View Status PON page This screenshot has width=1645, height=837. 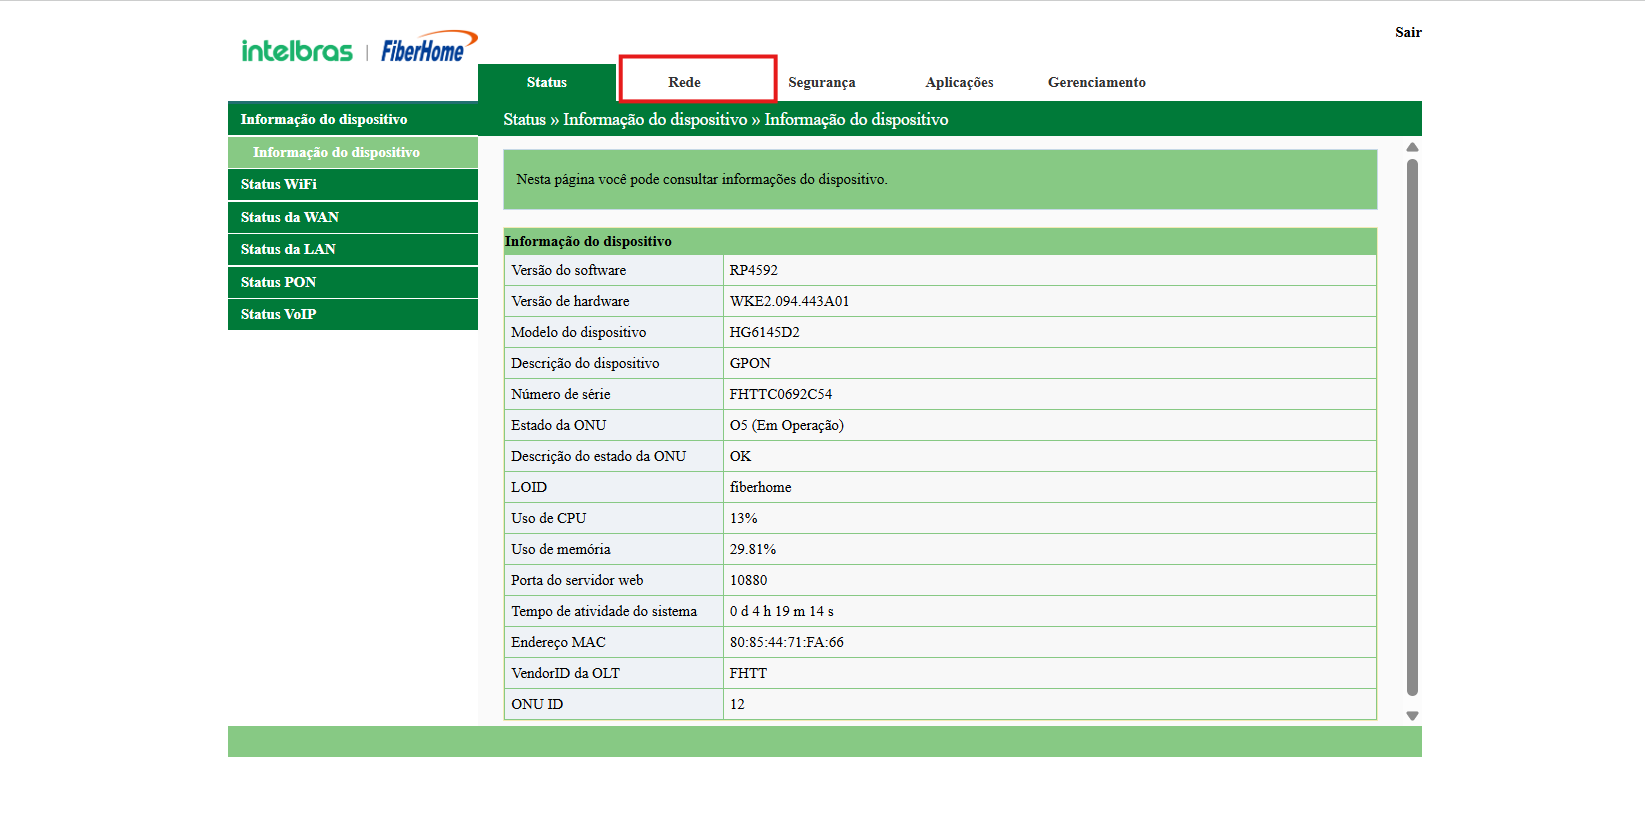point(278,282)
